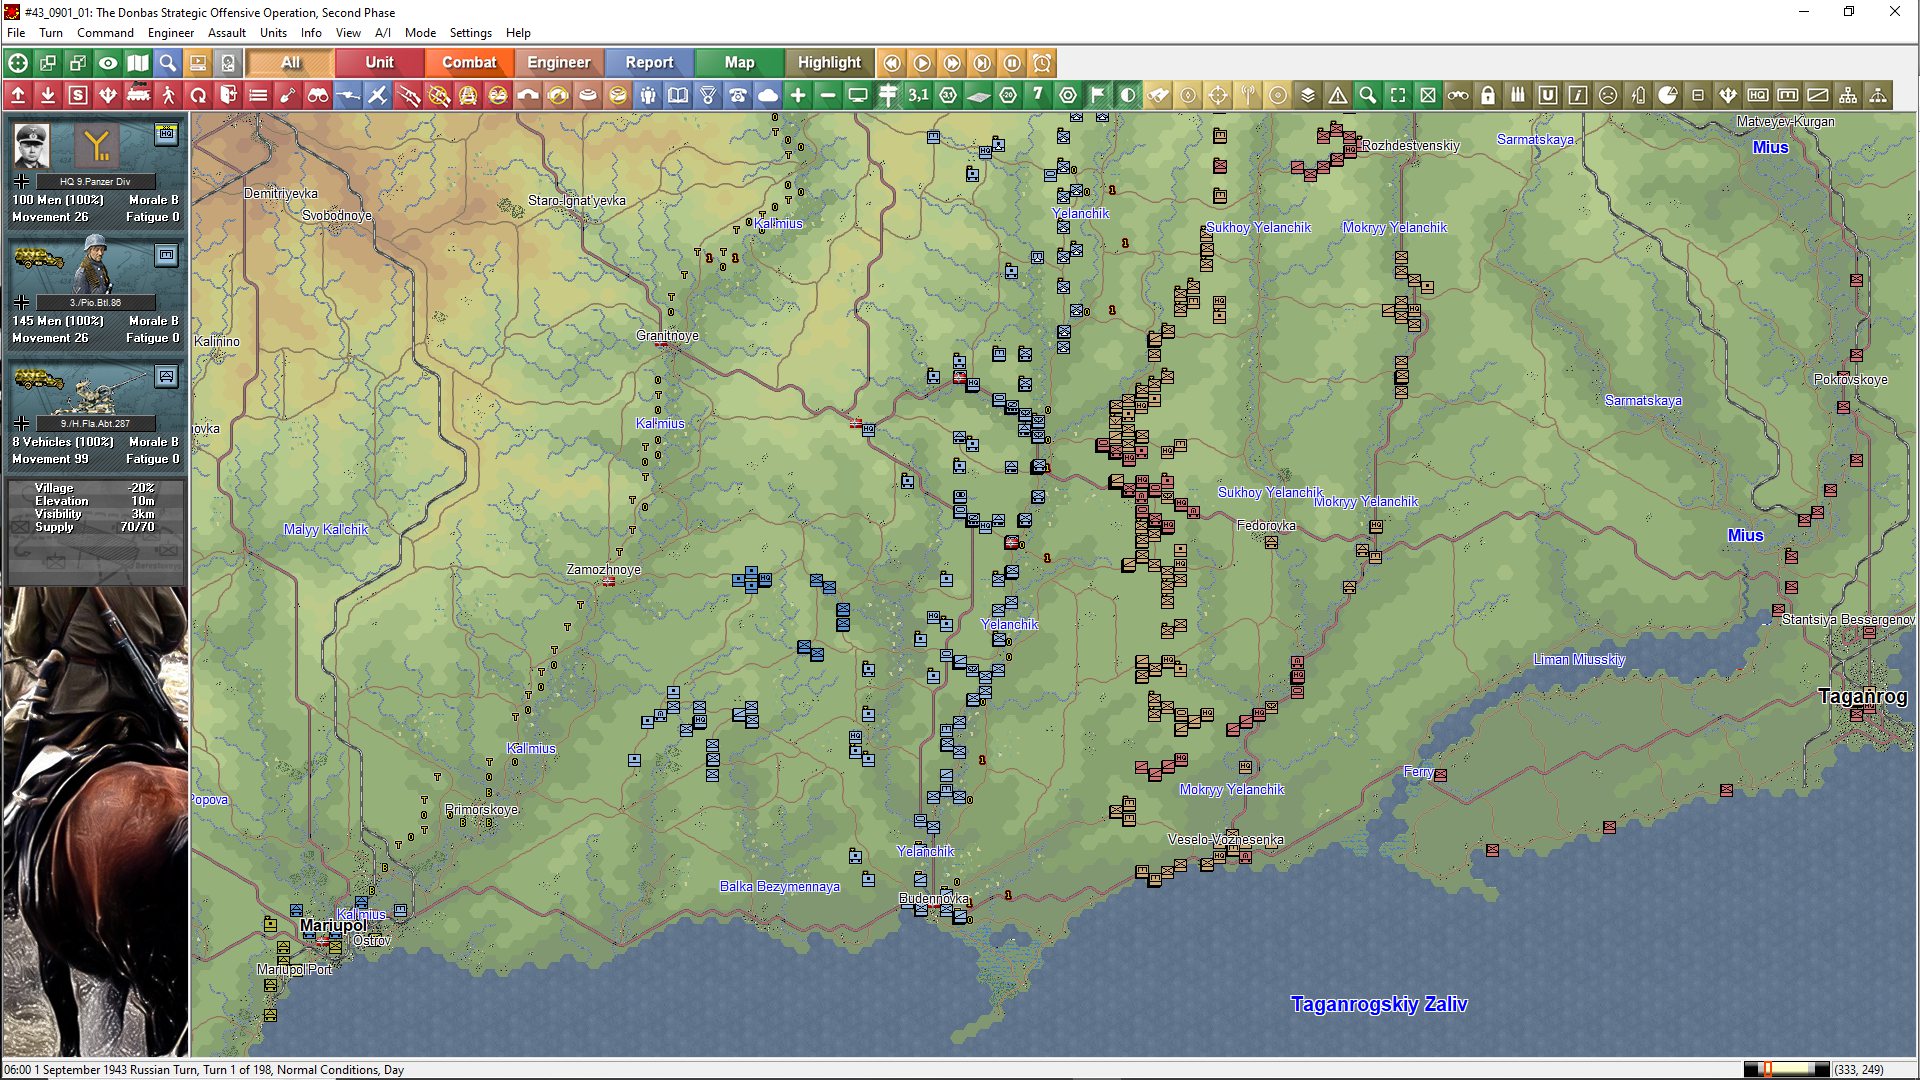Viewport: 1920px width, 1080px height.
Task: Click the ammunition bullets icon
Action: coord(1518,95)
